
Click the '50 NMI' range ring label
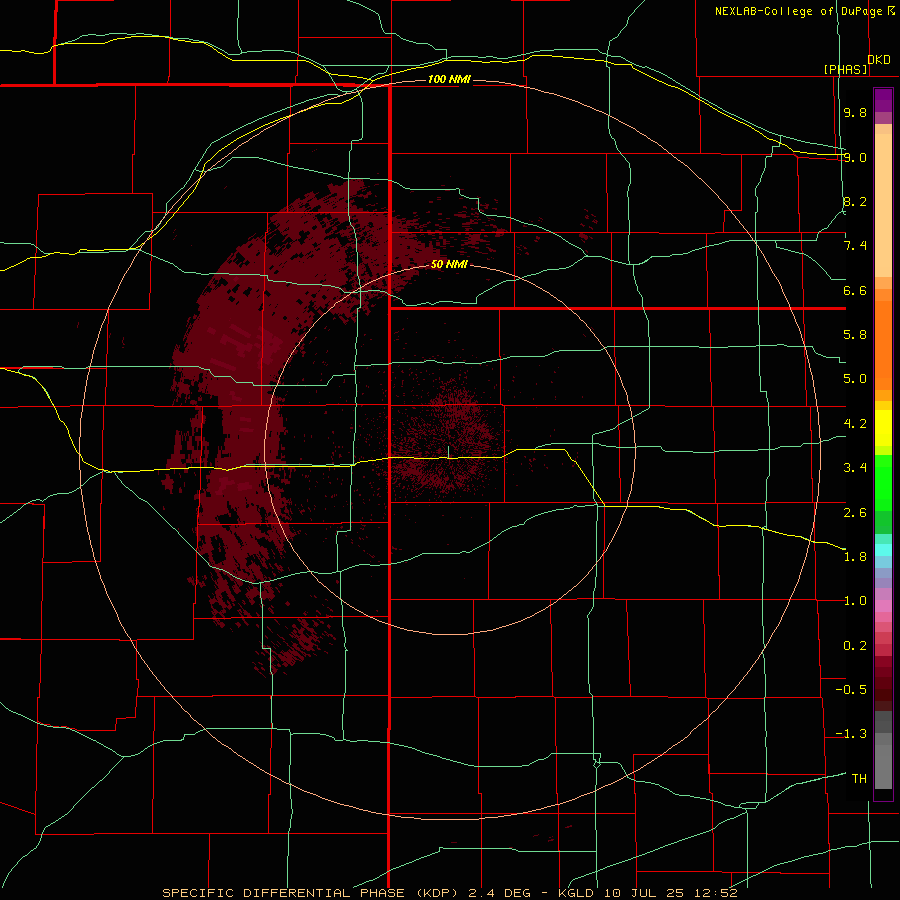point(449,265)
